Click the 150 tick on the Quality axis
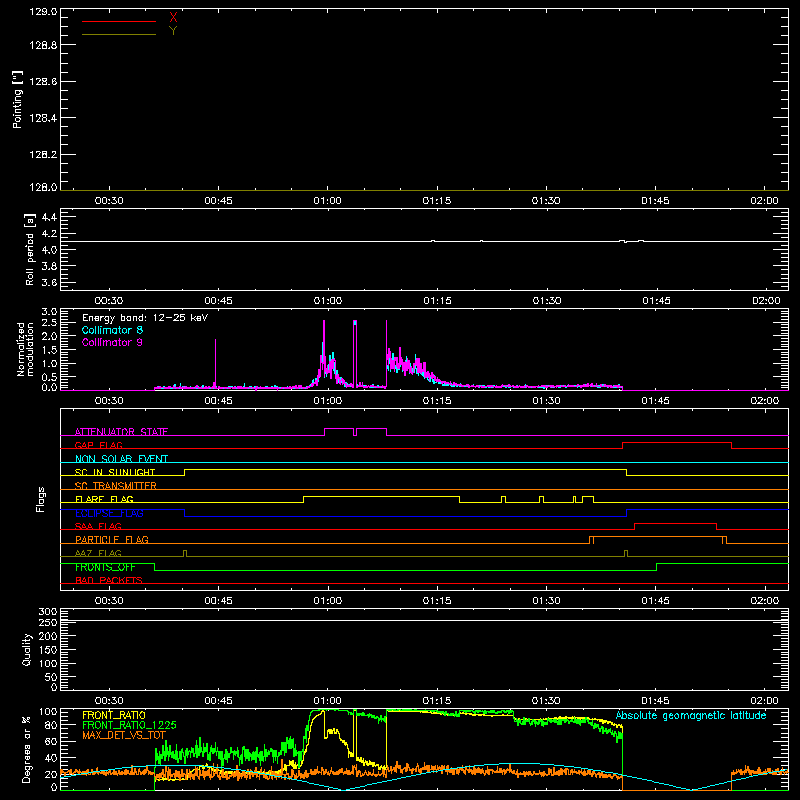The height and width of the screenshot is (800, 800). 48,650
